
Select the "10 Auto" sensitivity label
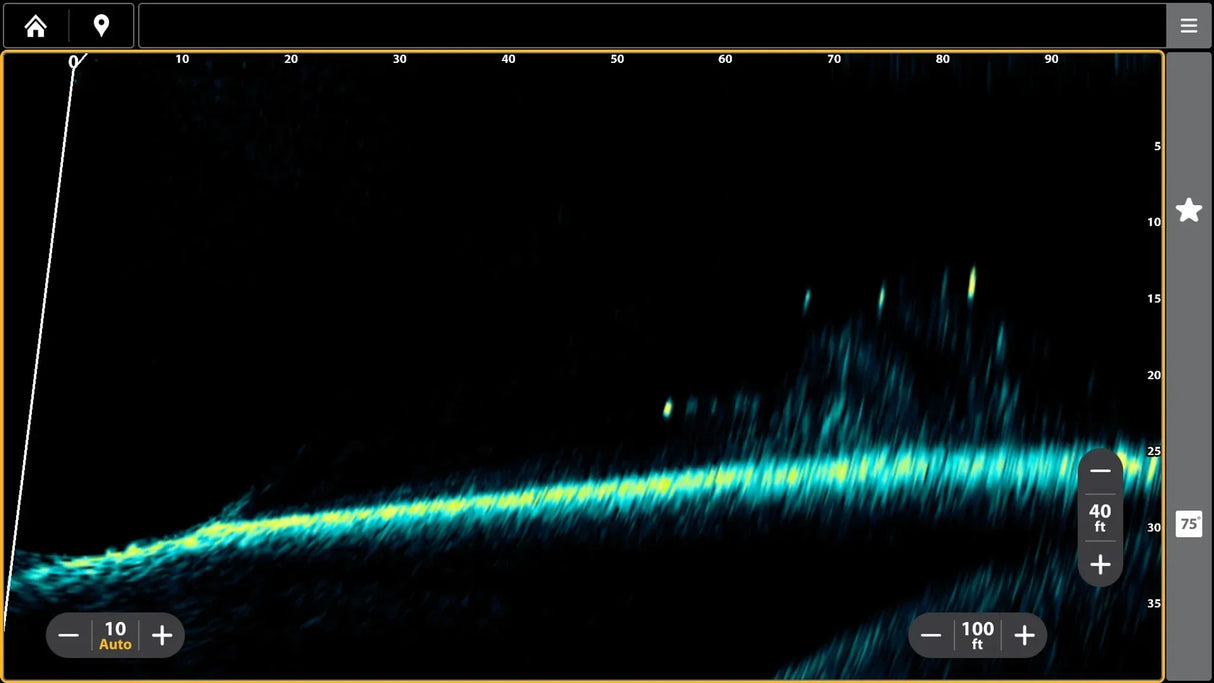click(x=114, y=634)
